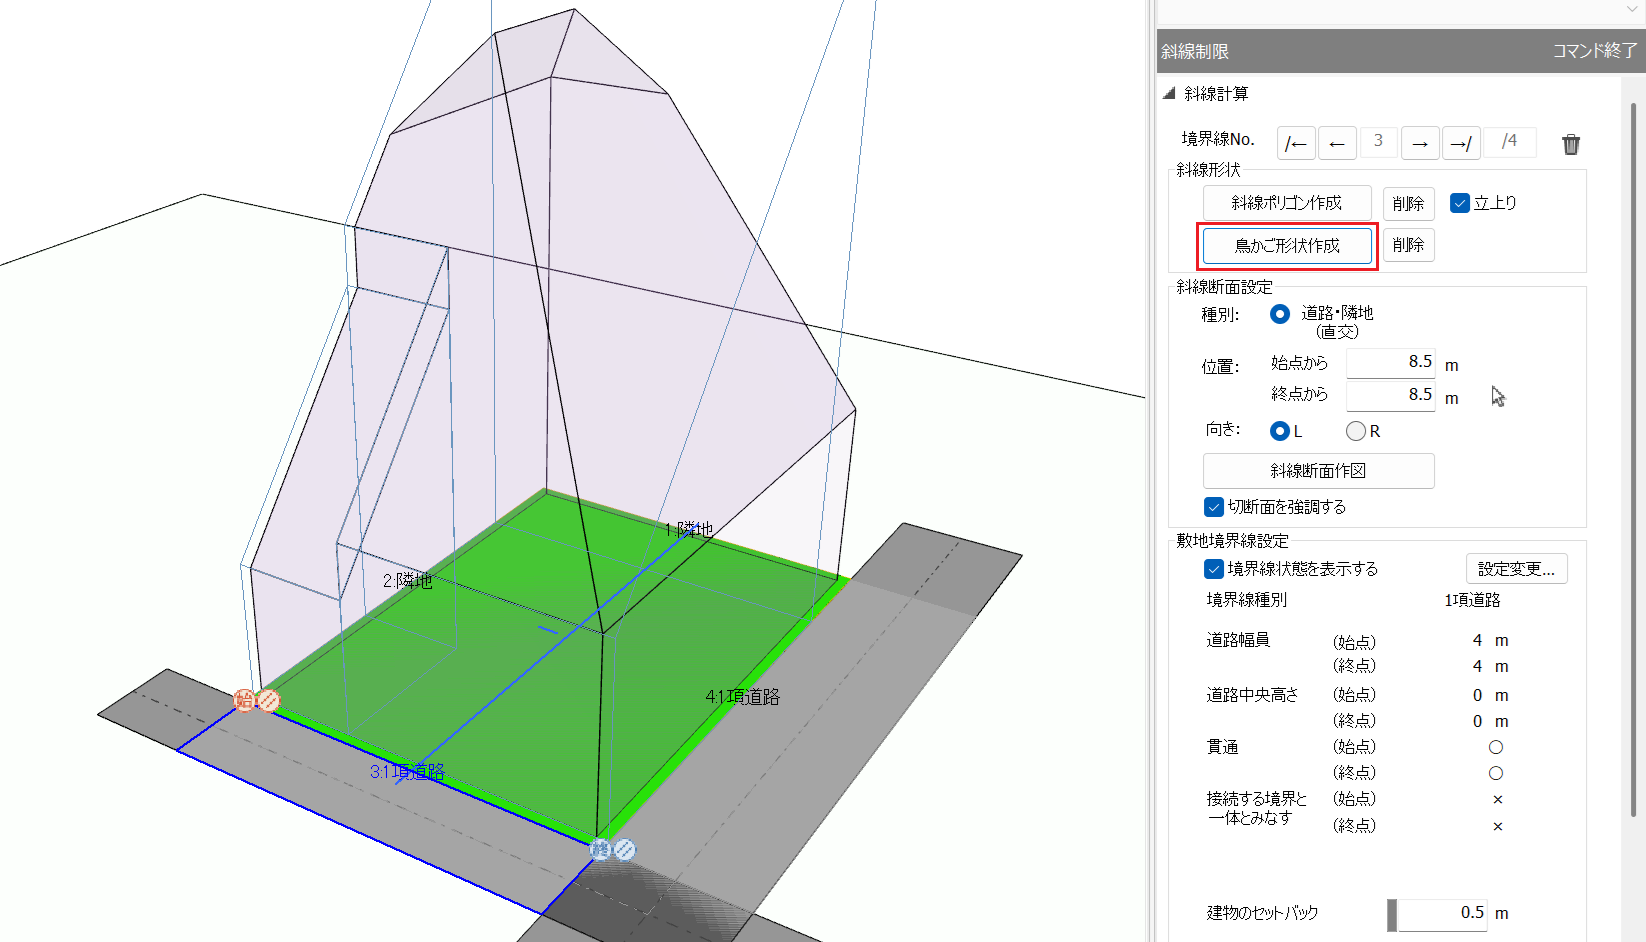Screen dimensions: 1646x942
Task: Delete current boundary line via trash icon
Action: (1571, 143)
